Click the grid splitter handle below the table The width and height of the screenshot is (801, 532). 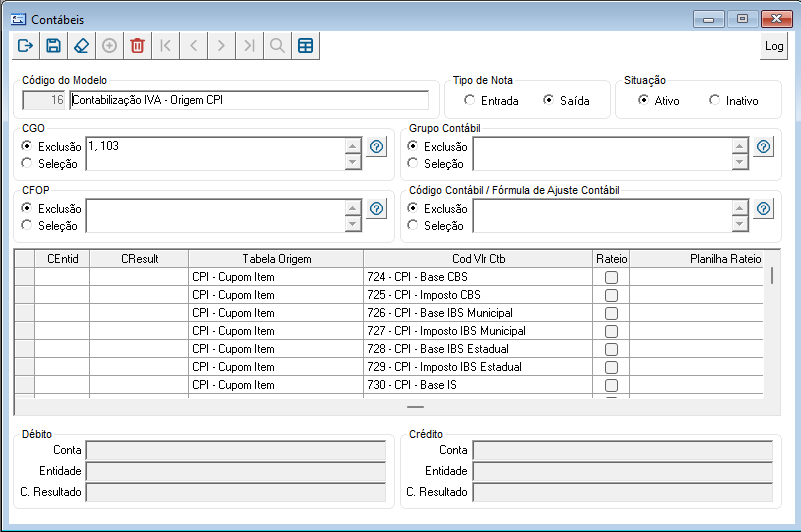[415, 407]
